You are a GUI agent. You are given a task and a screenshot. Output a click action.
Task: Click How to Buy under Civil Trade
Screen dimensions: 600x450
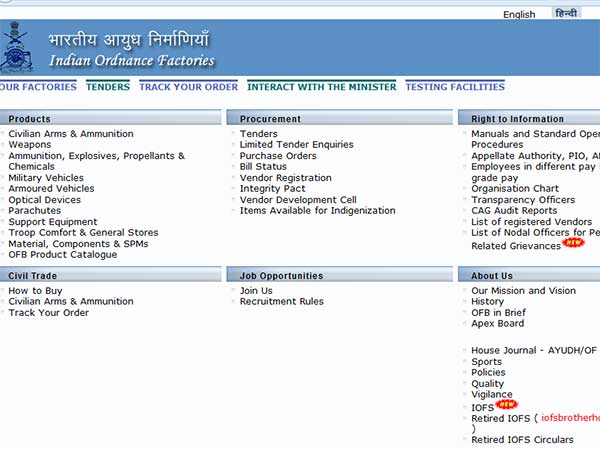point(35,291)
